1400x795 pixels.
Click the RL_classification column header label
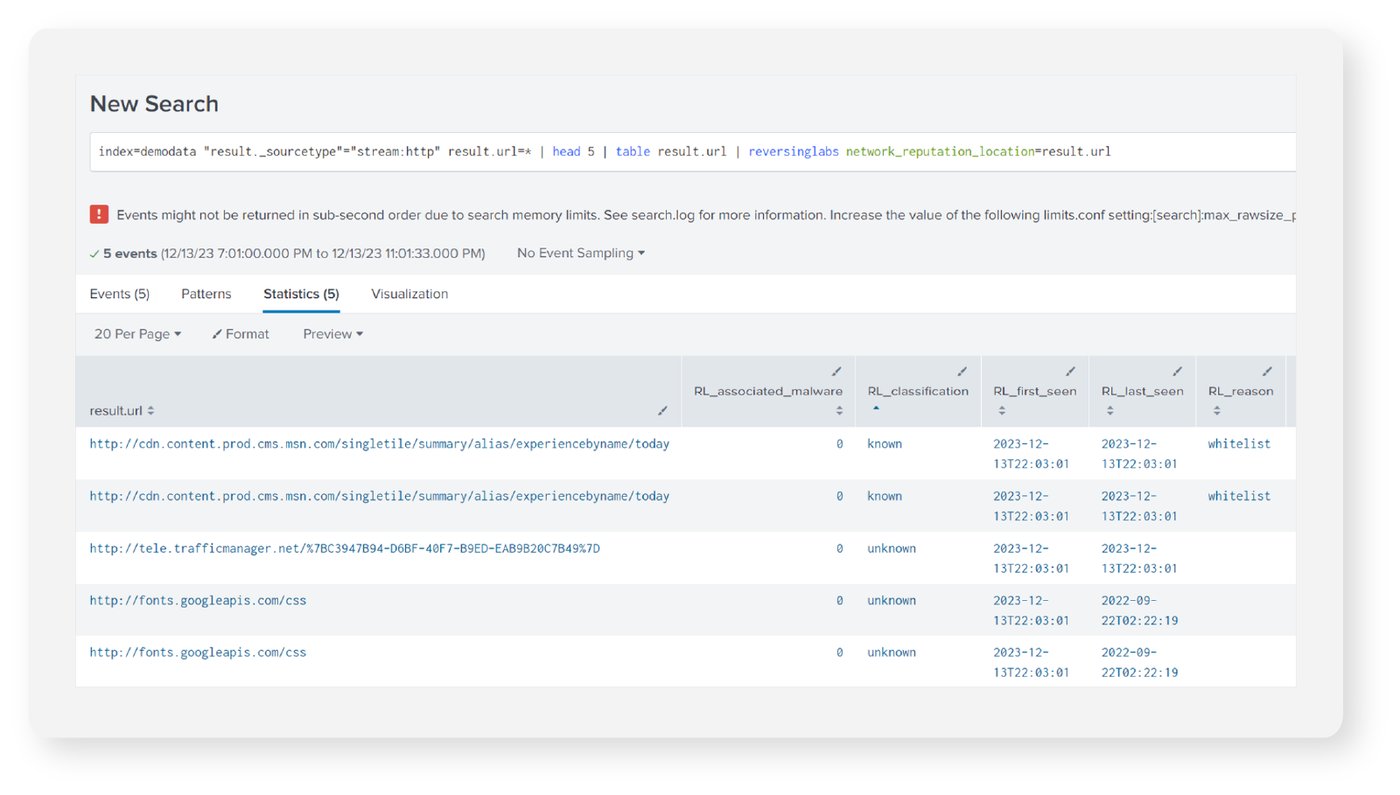pos(918,391)
